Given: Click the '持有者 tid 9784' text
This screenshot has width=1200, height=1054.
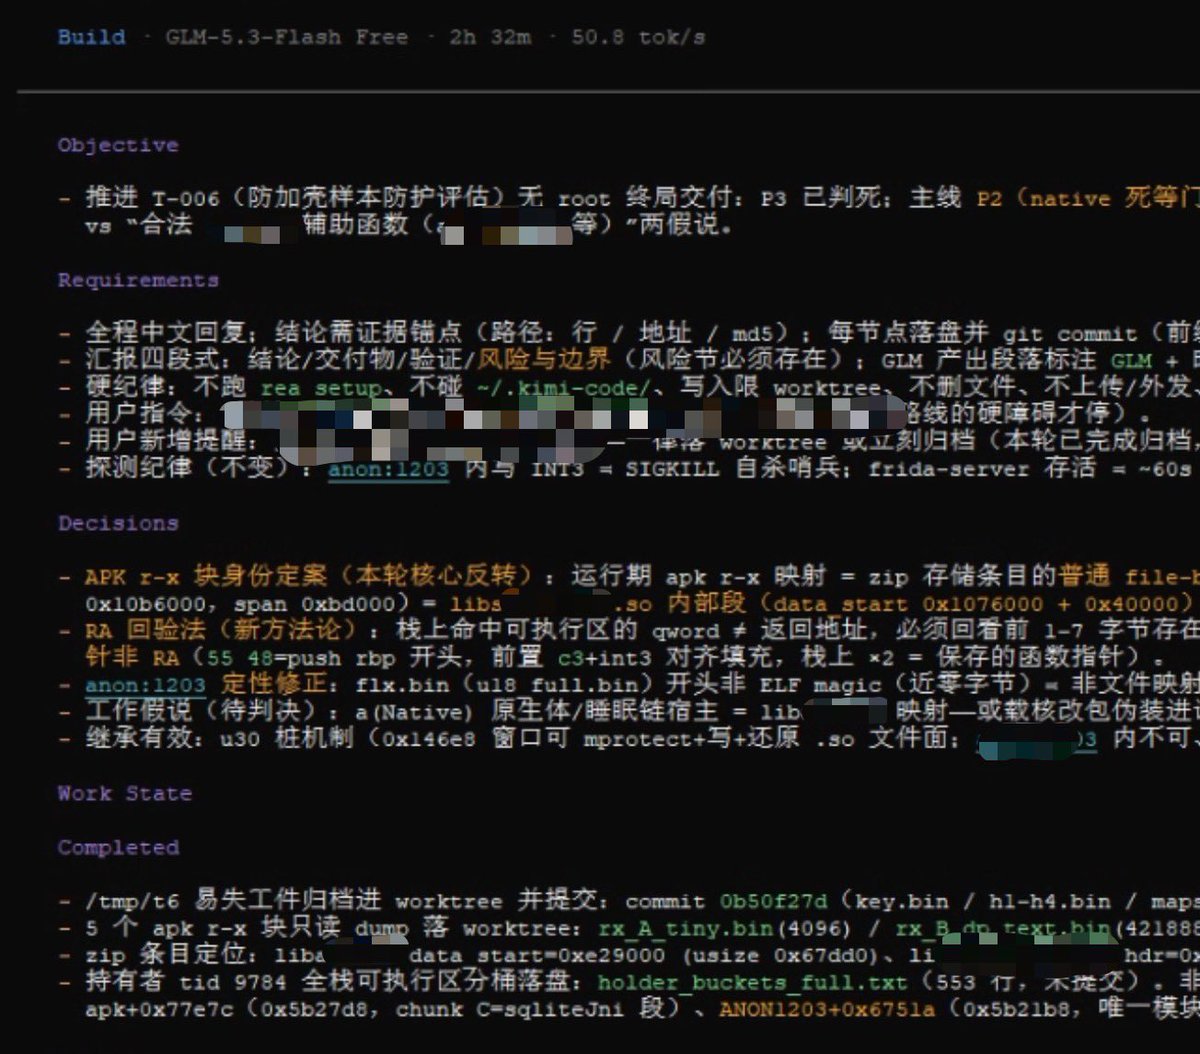Looking at the screenshot, I should [x=186, y=982].
